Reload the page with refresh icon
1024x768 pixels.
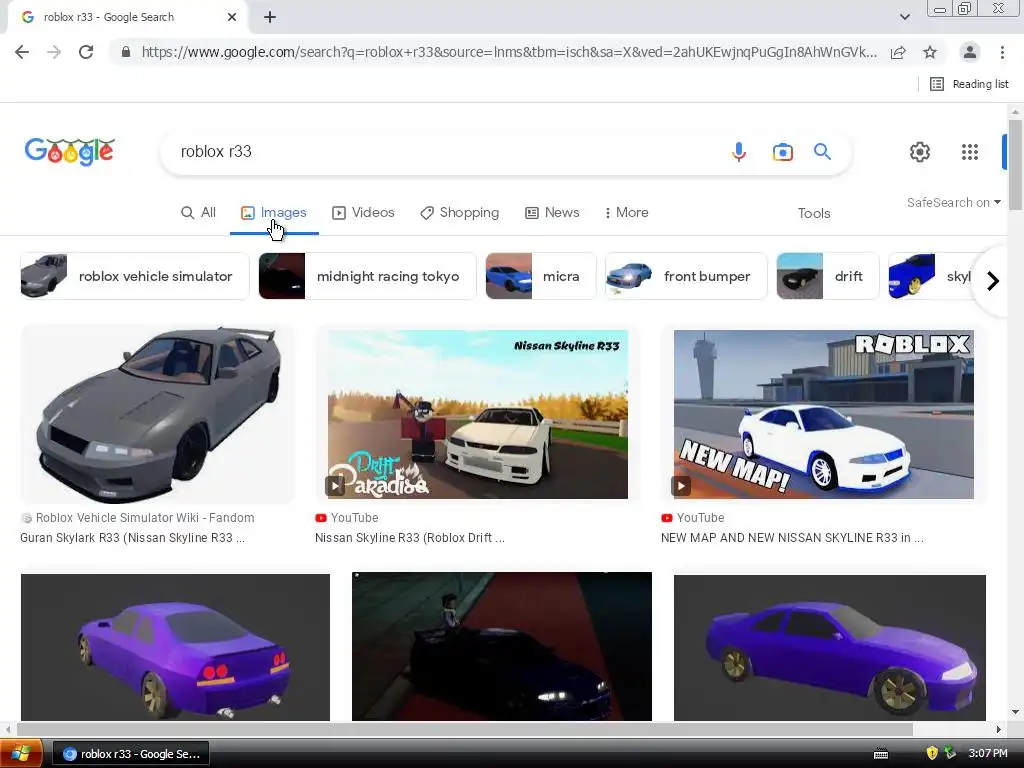pos(86,52)
